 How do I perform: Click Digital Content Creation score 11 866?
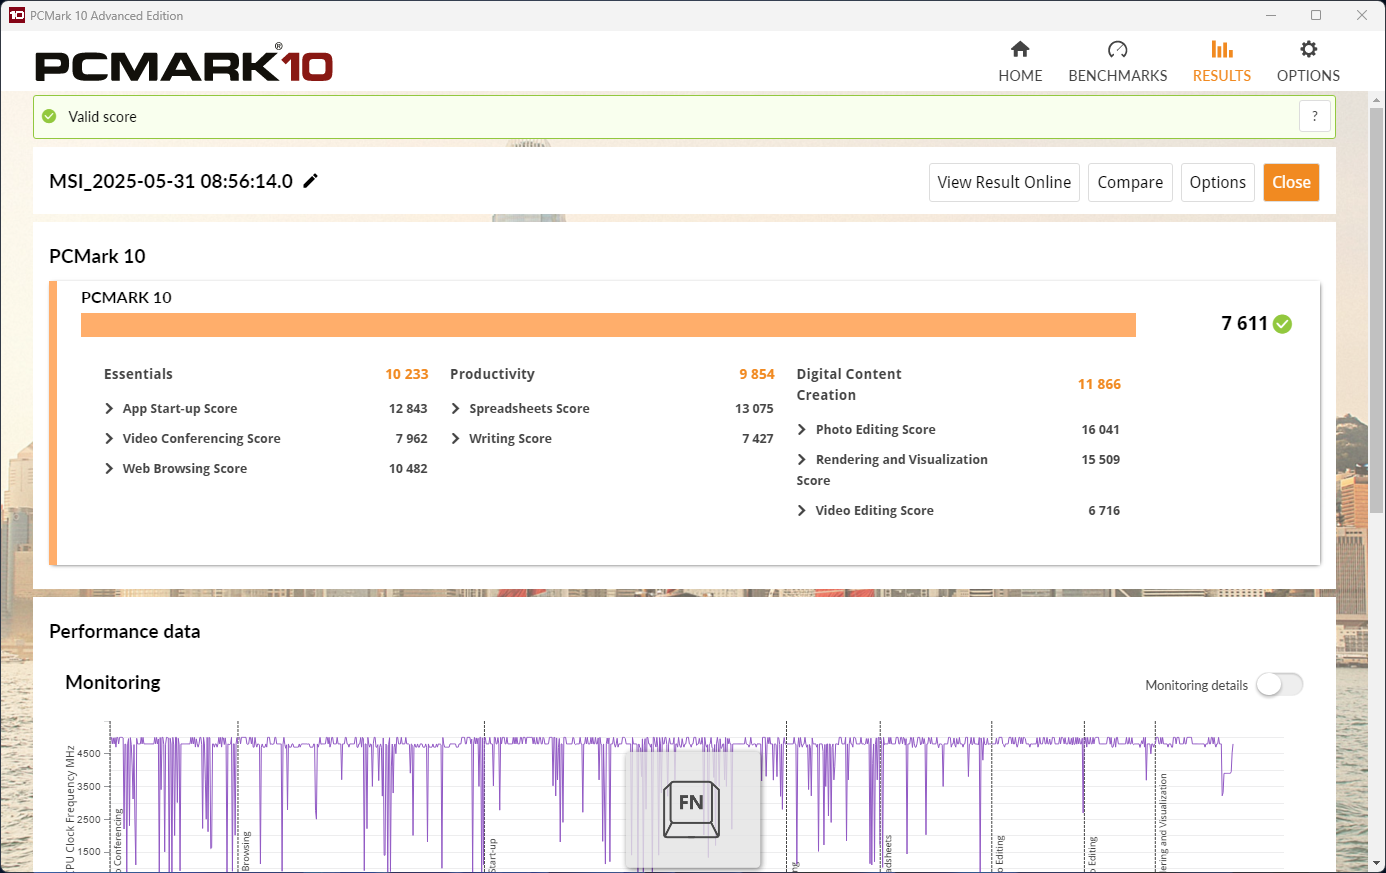(1099, 384)
